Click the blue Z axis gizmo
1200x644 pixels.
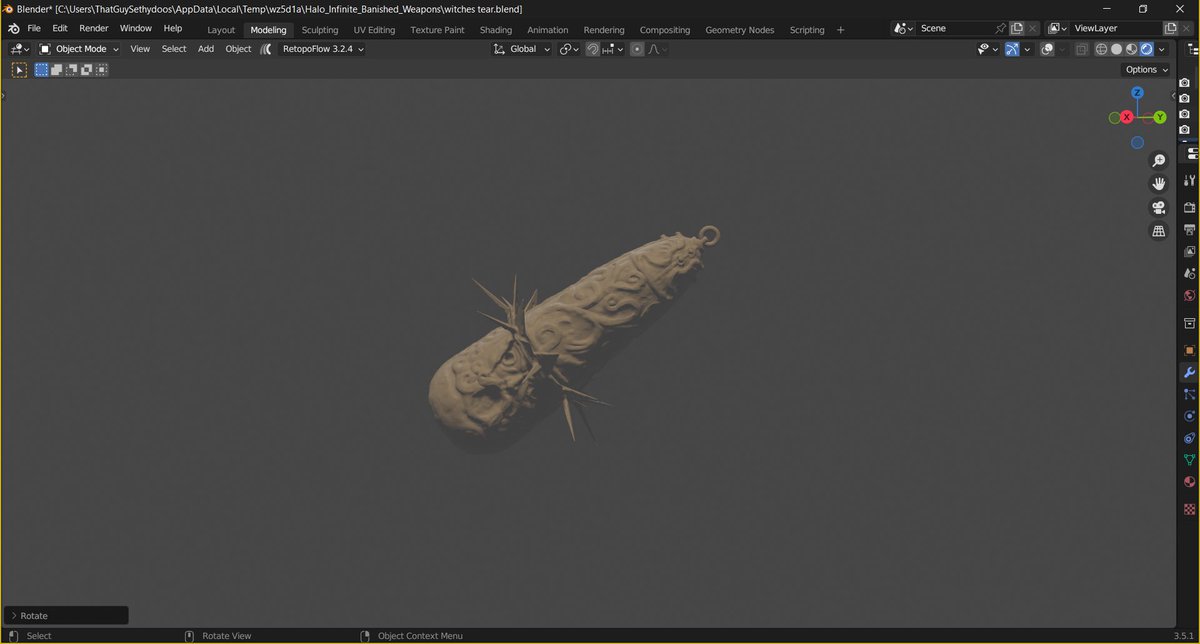(1137, 93)
